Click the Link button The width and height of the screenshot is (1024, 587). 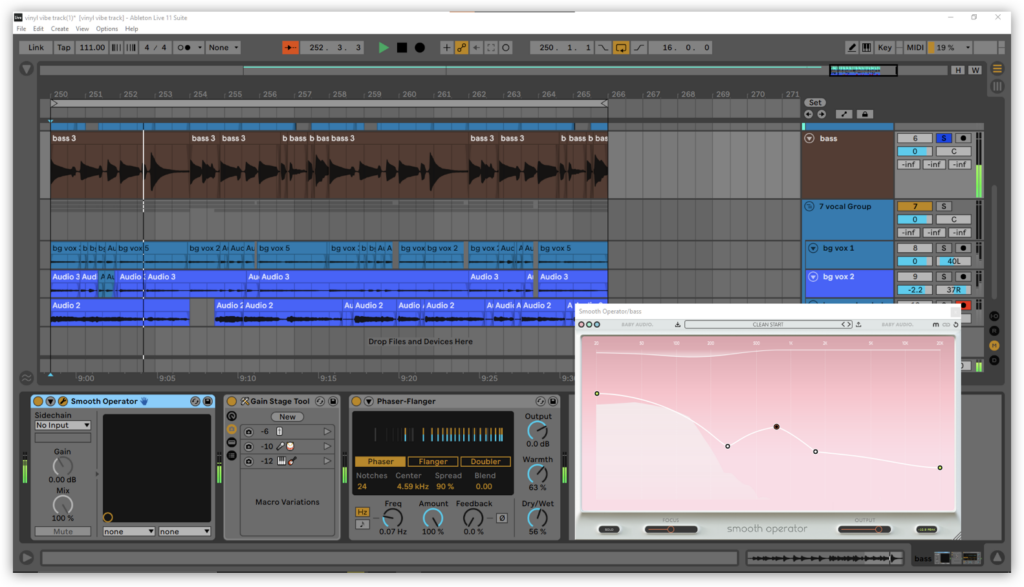point(36,48)
